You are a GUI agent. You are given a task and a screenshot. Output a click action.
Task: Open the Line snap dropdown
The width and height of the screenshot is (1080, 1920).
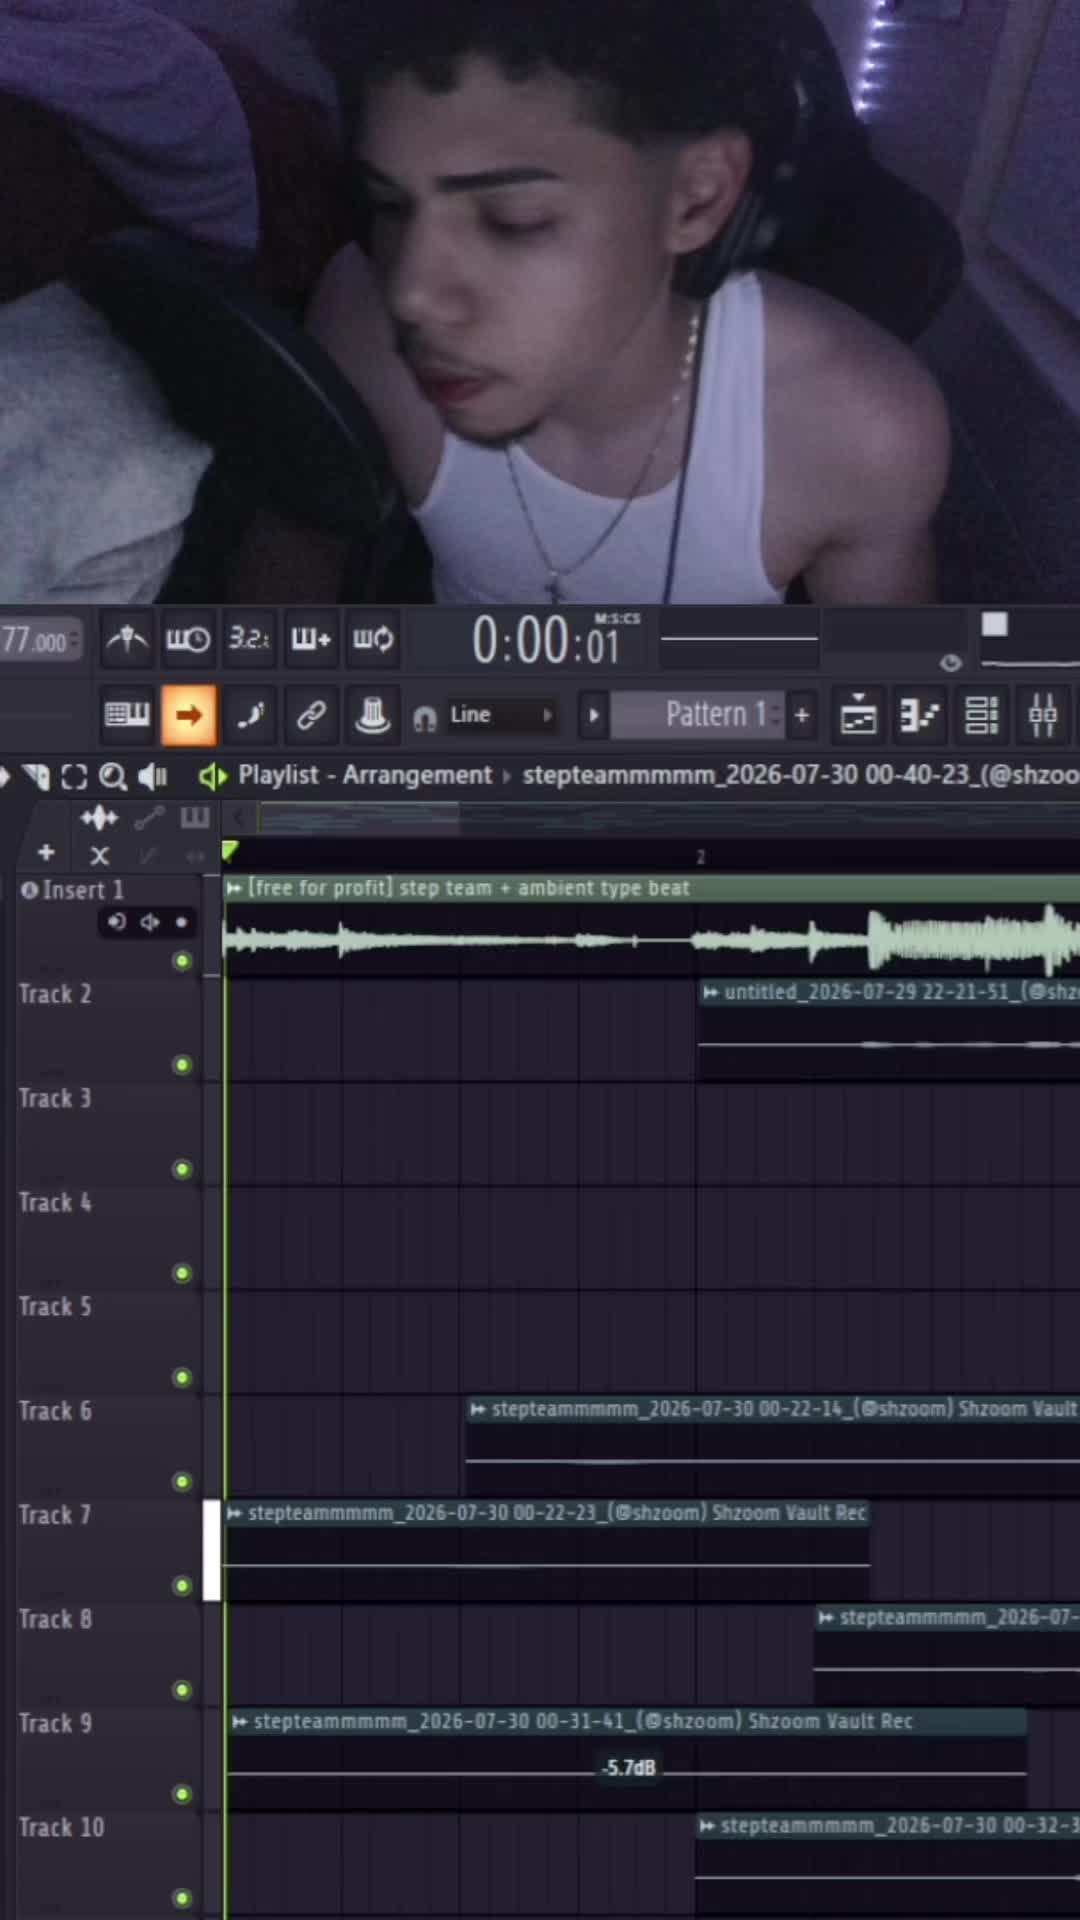tap(501, 715)
